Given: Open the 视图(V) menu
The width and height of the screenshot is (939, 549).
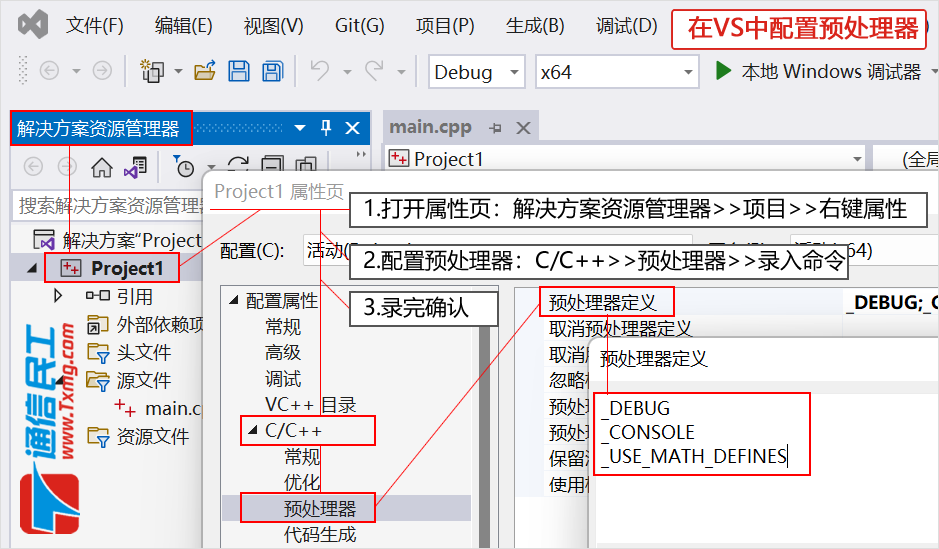Looking at the screenshot, I should 274,26.
